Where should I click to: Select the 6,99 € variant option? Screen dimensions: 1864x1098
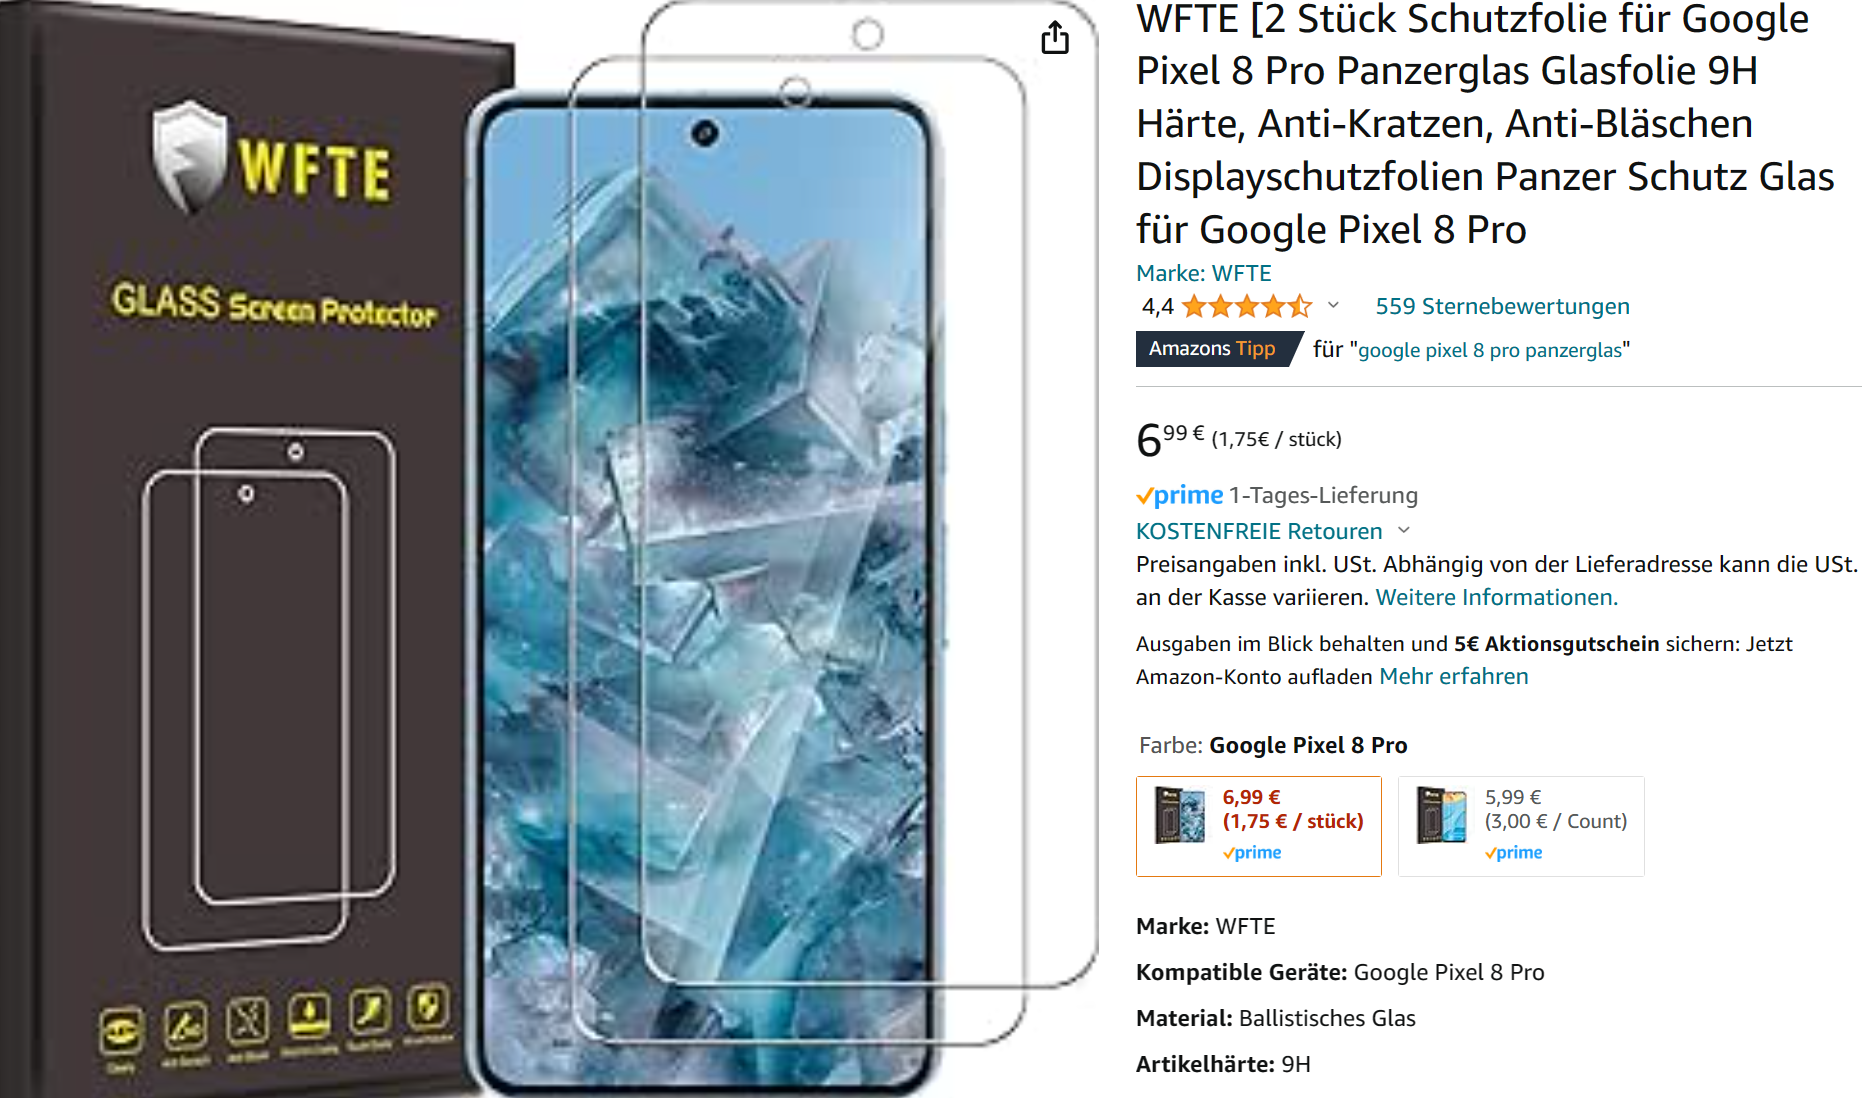pos(1259,826)
